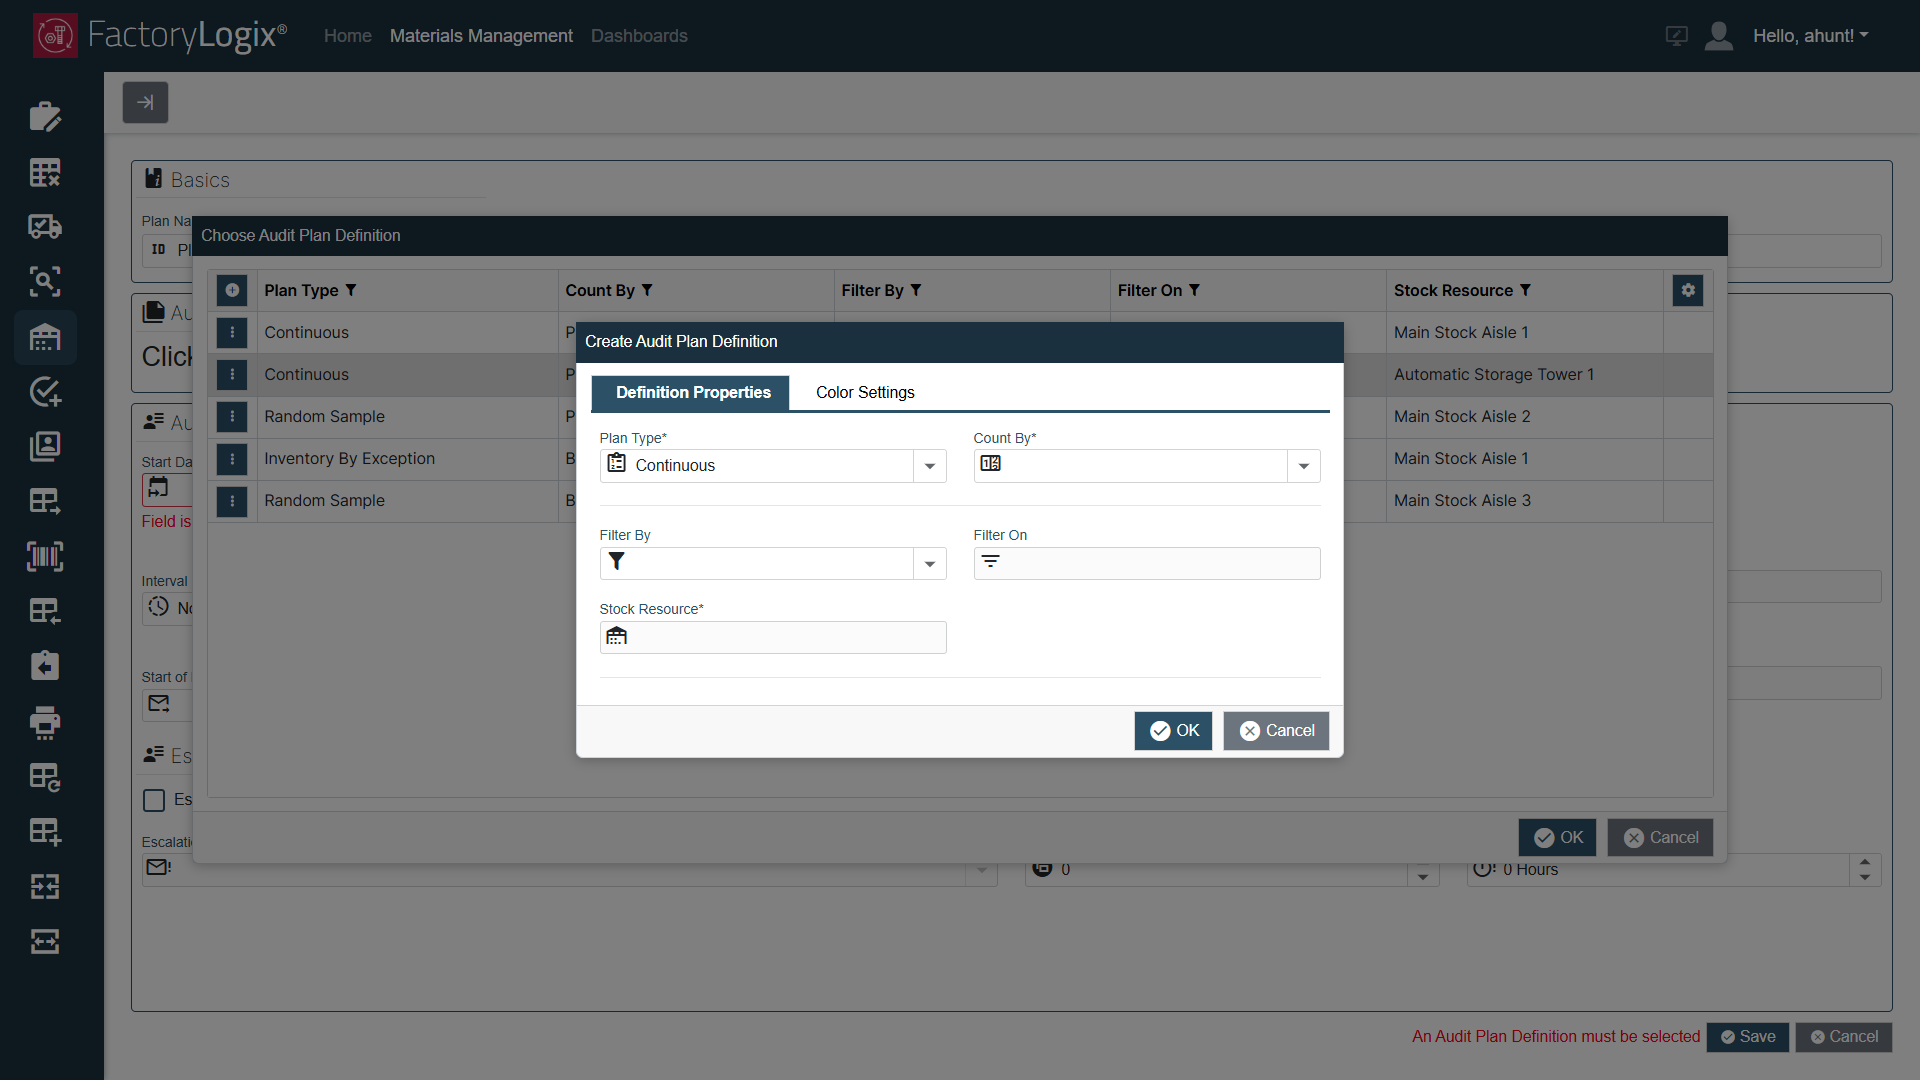This screenshot has width=1920, height=1080.
Task: Open the Plan Type column filter funnel
Action: pos(351,290)
